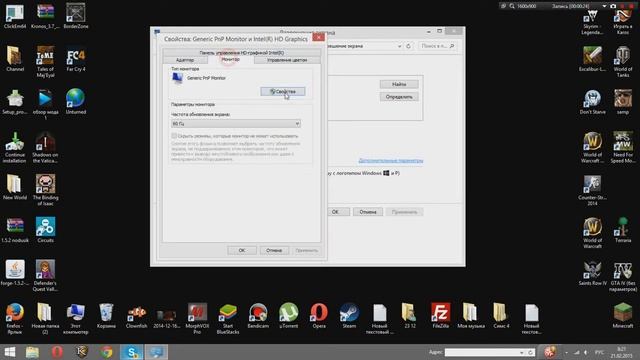Open the Don't Starve desktop icon
Viewport: 640px width, 360px height.
(592, 102)
